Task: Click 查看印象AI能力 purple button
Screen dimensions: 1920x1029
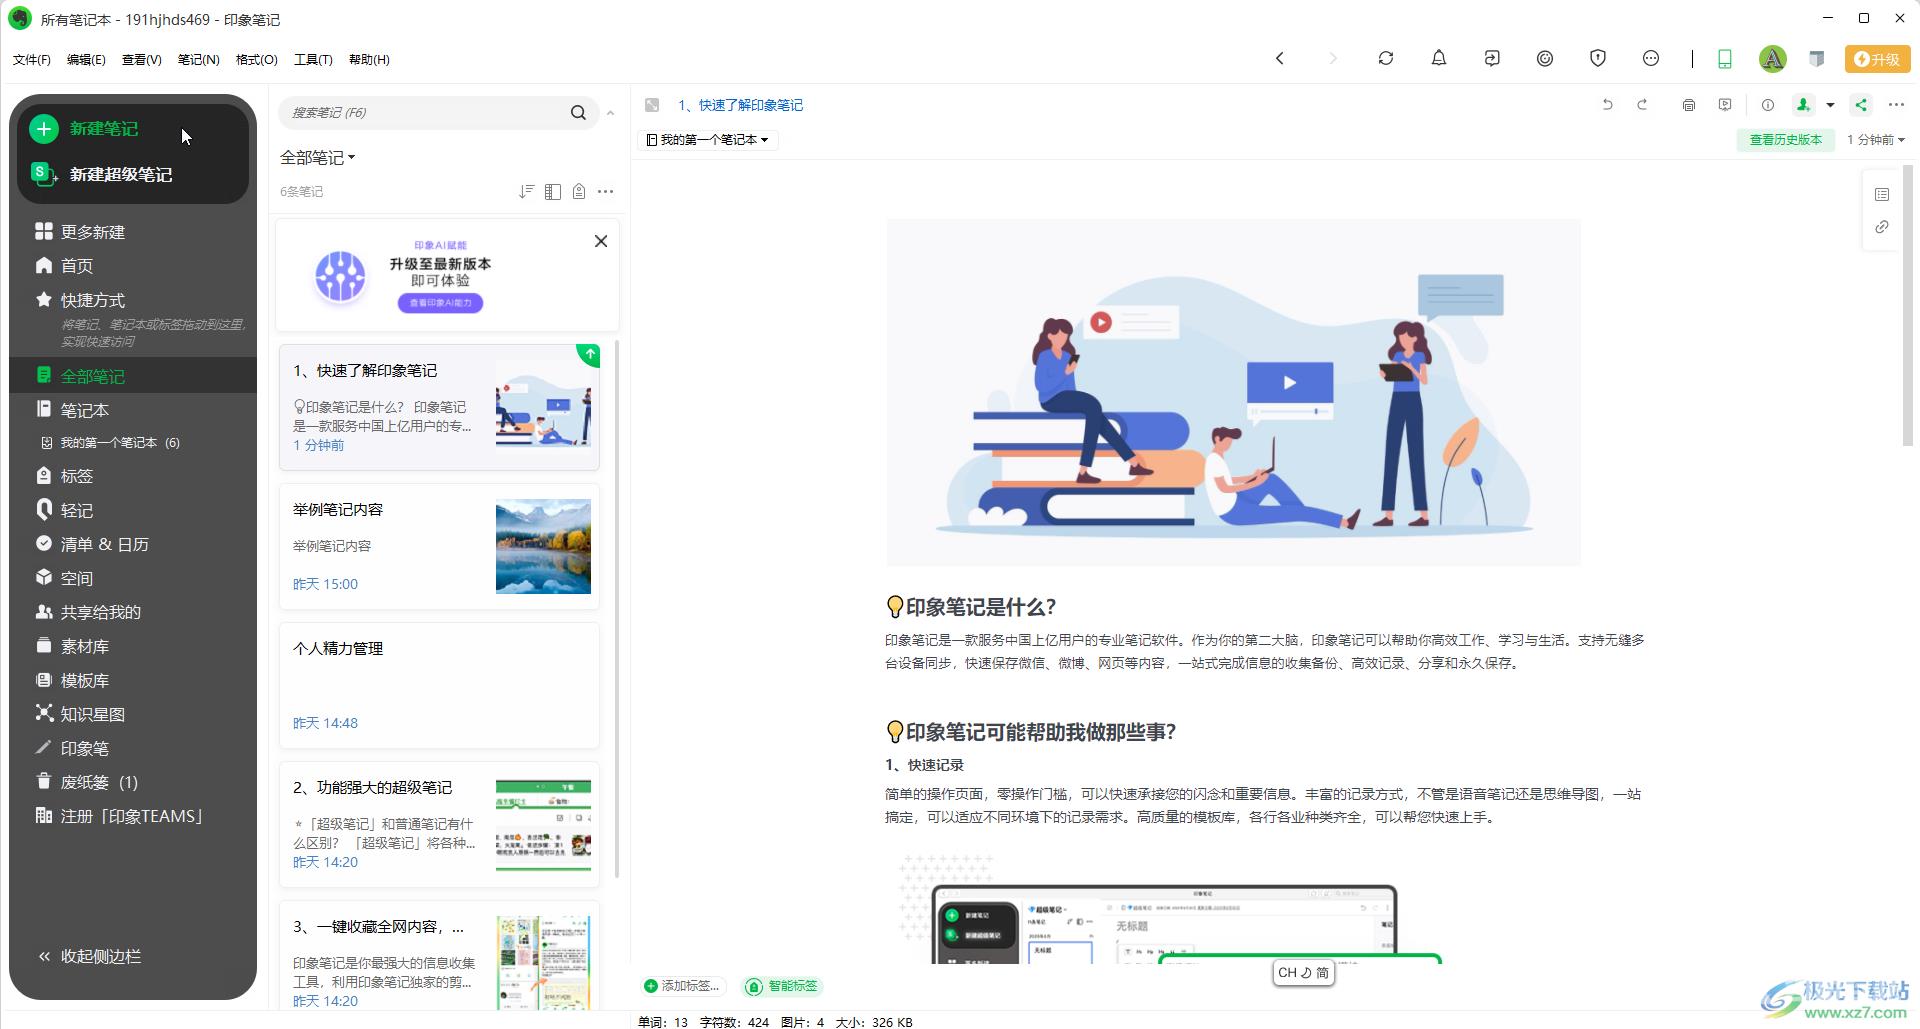Action: point(440,303)
